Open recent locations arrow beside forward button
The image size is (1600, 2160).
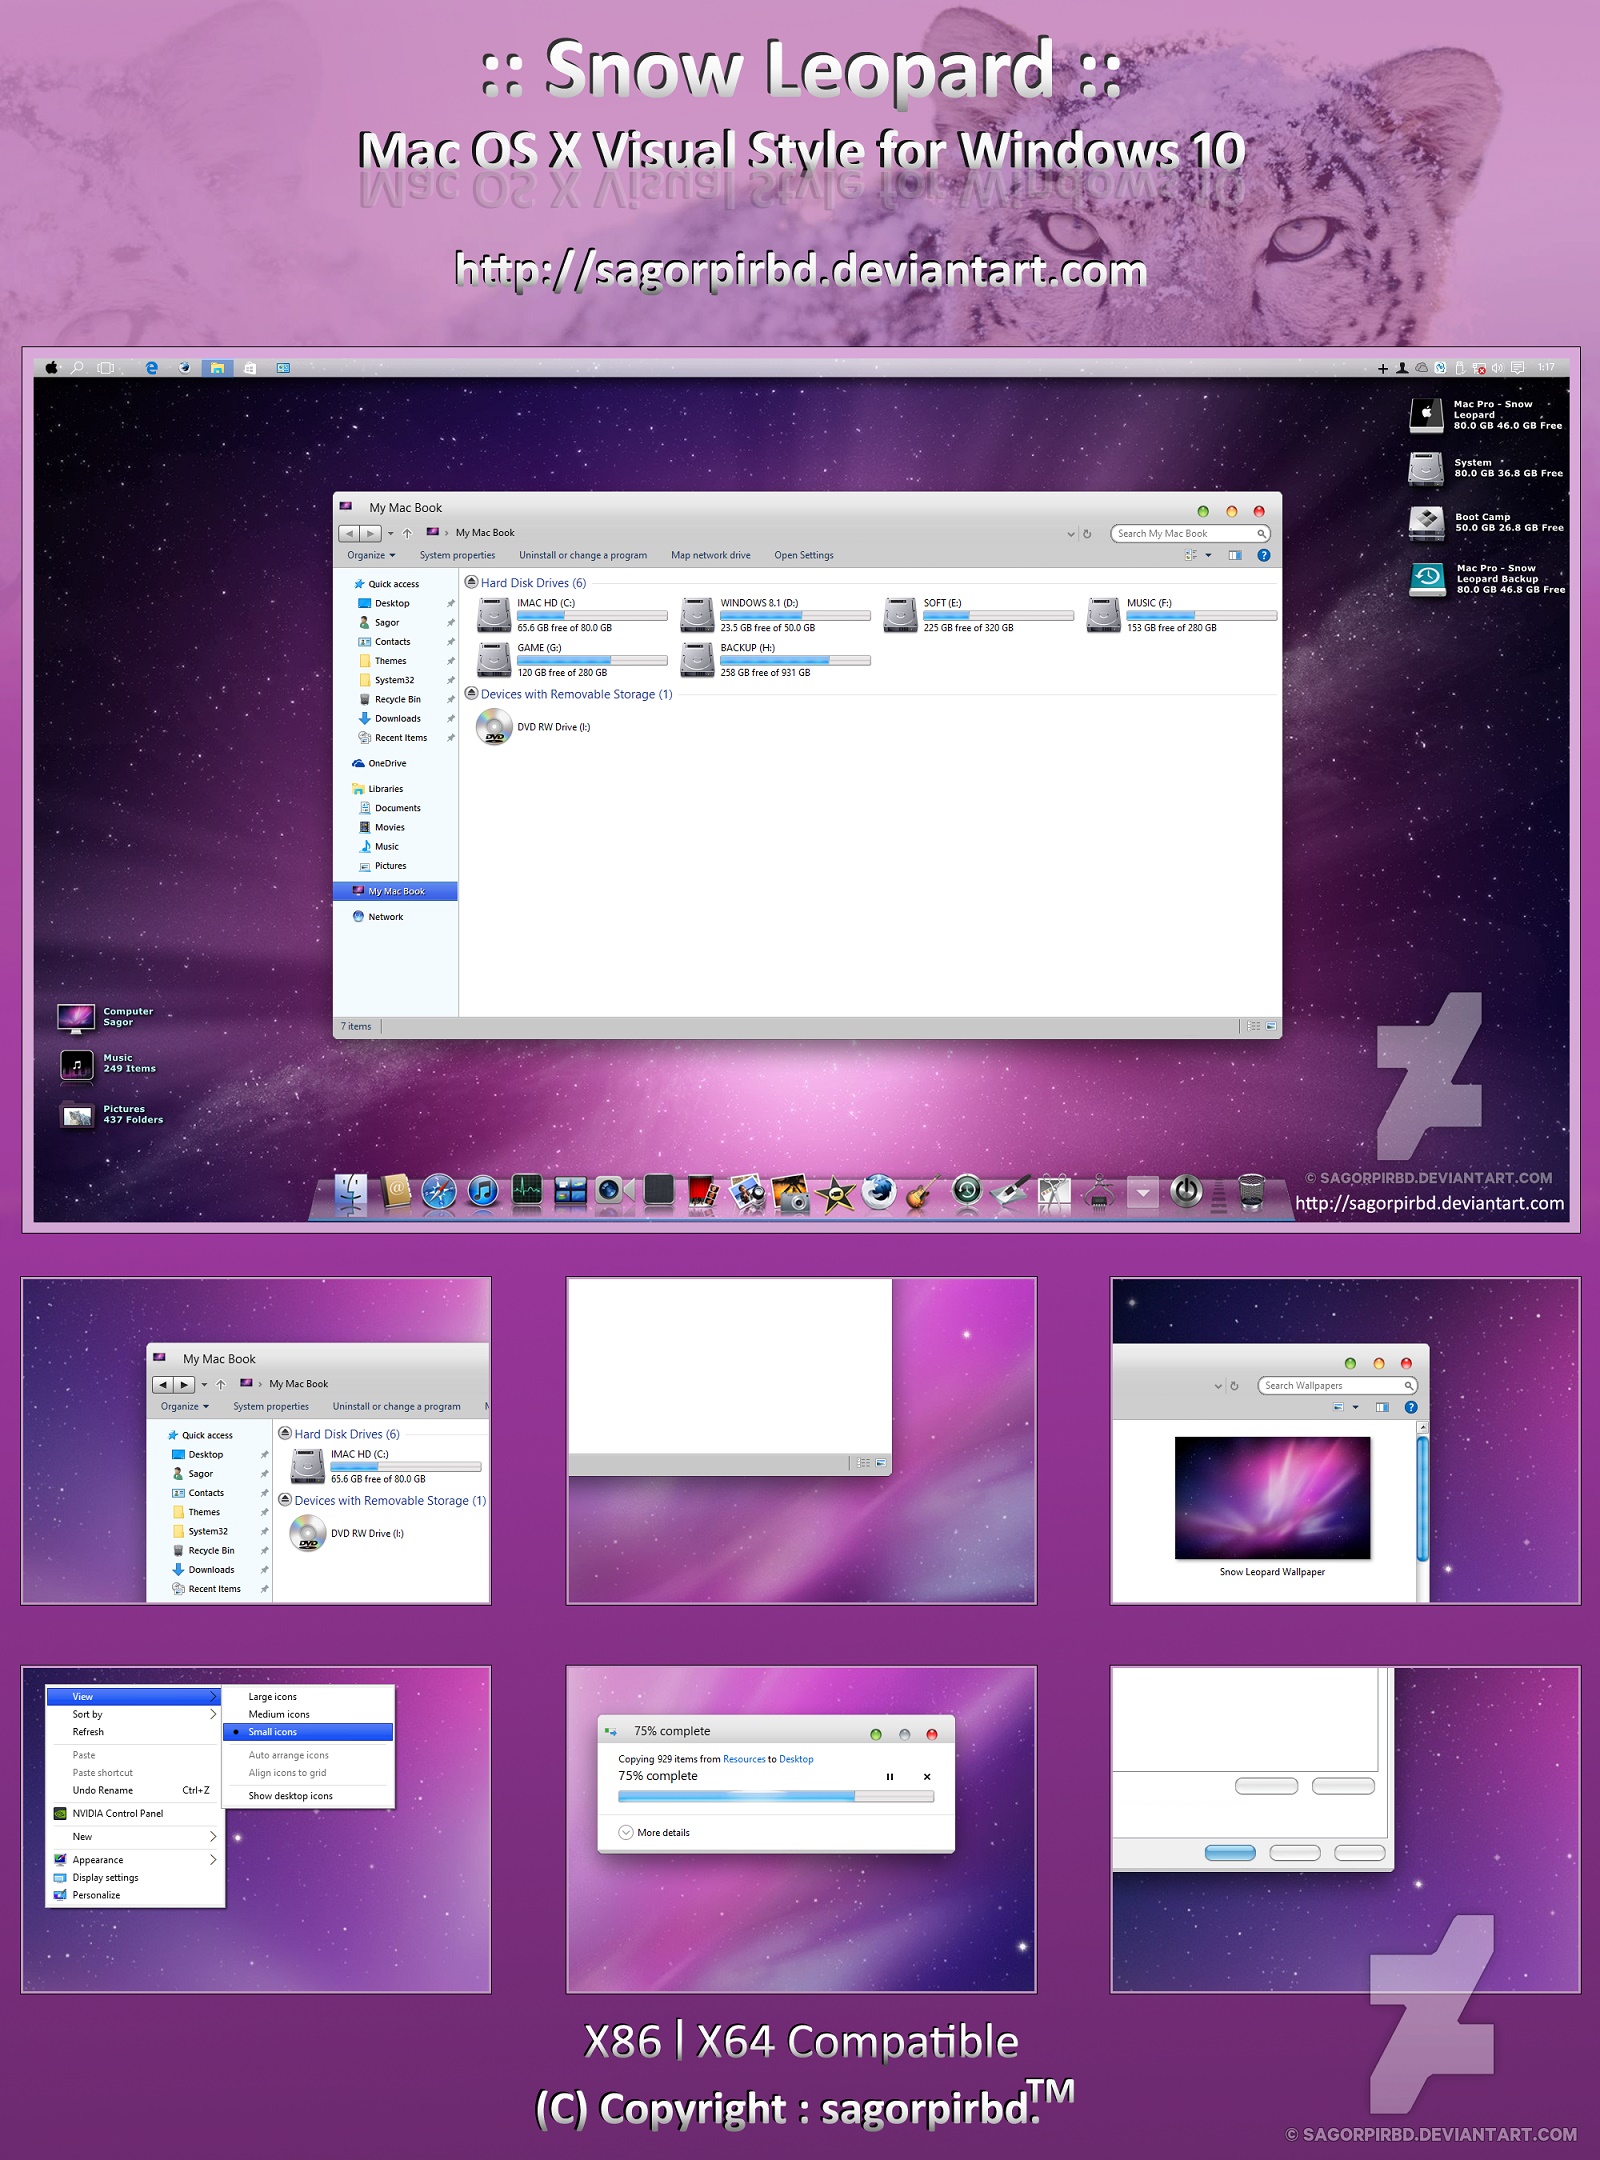[x=391, y=533]
